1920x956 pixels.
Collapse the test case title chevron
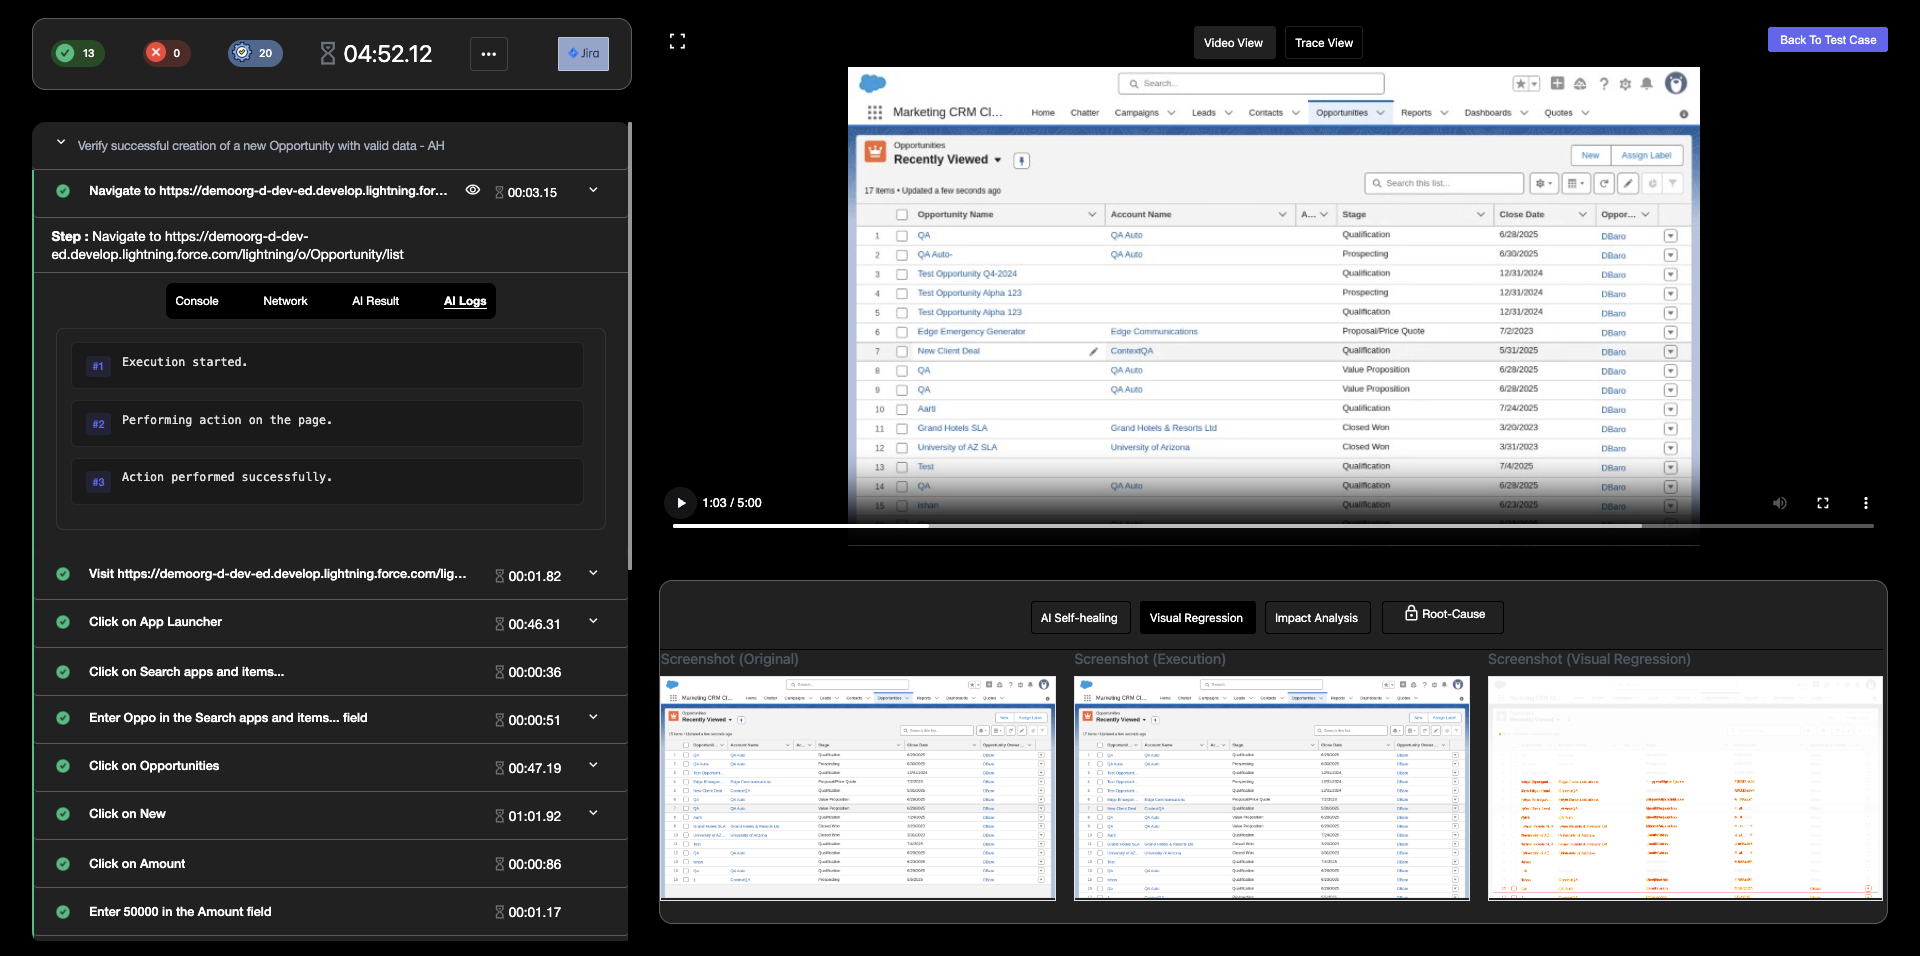pyautogui.click(x=60, y=144)
